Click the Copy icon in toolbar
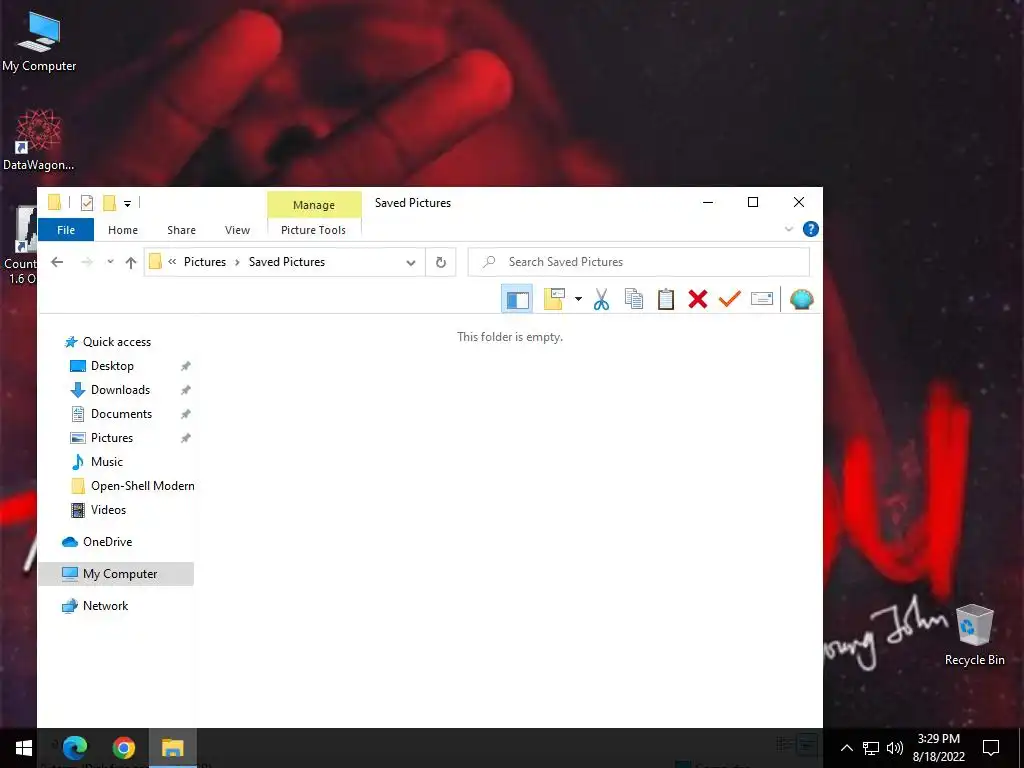 [633, 299]
